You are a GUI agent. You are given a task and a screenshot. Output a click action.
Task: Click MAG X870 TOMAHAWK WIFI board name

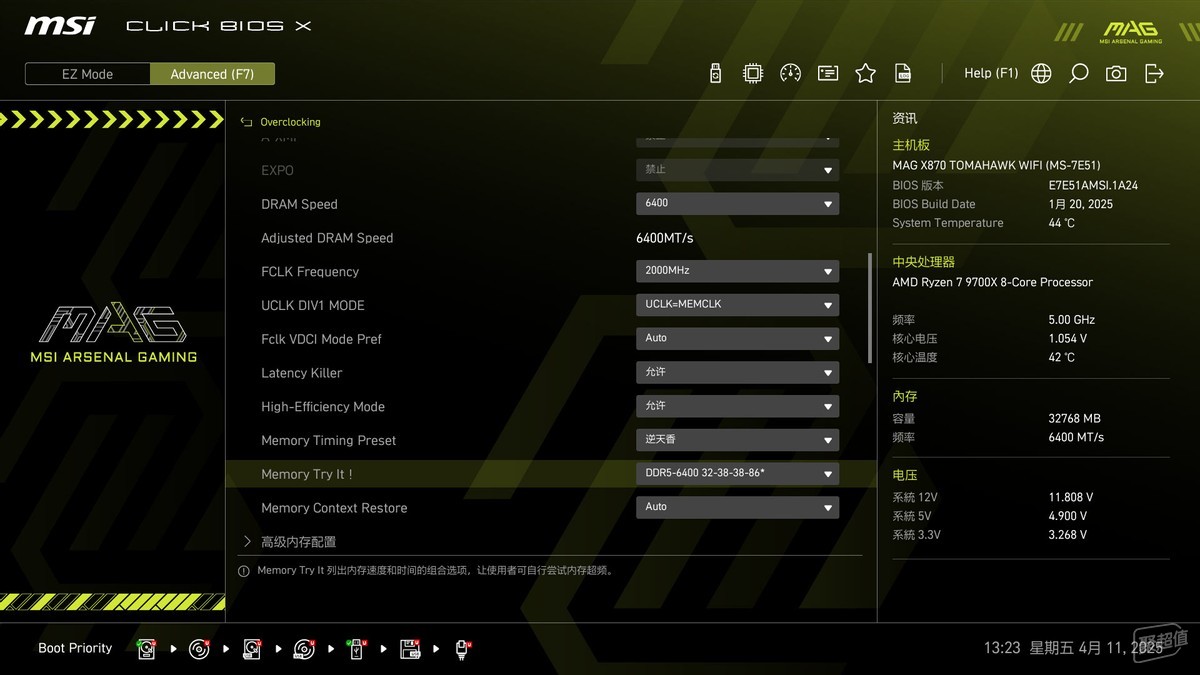point(996,165)
